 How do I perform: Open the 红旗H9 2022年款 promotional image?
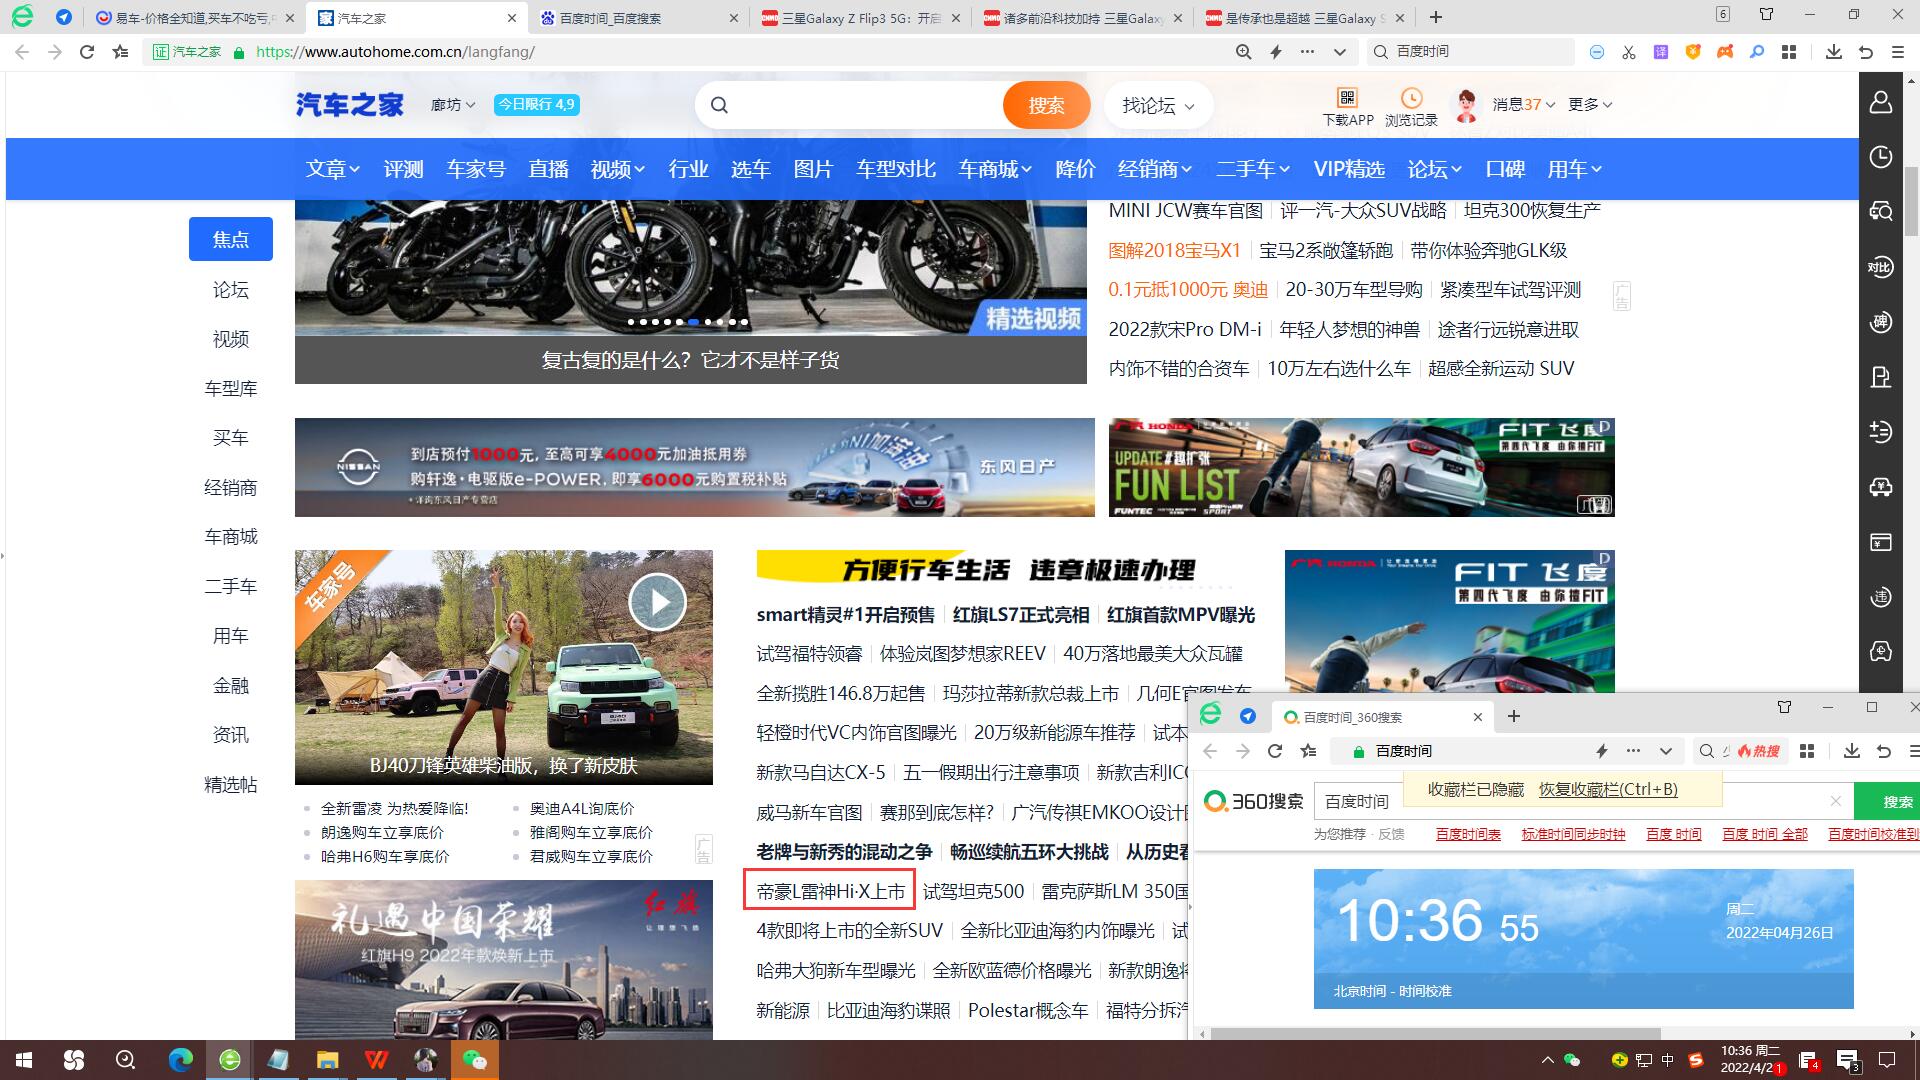pyautogui.click(x=504, y=959)
